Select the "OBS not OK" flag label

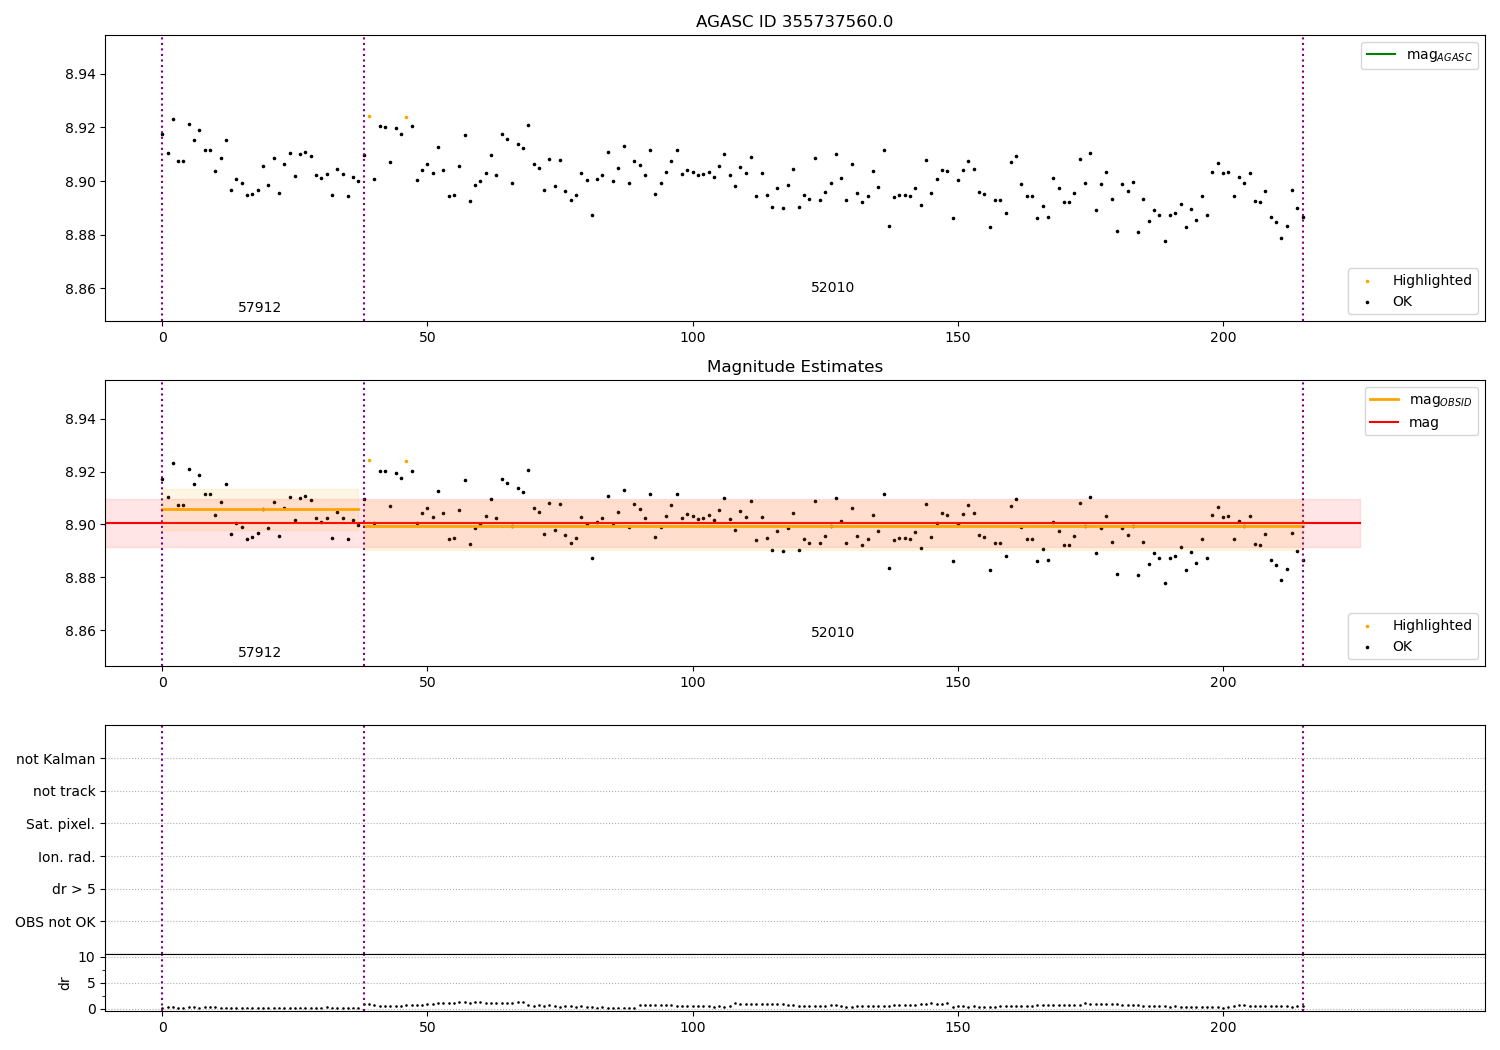55,922
